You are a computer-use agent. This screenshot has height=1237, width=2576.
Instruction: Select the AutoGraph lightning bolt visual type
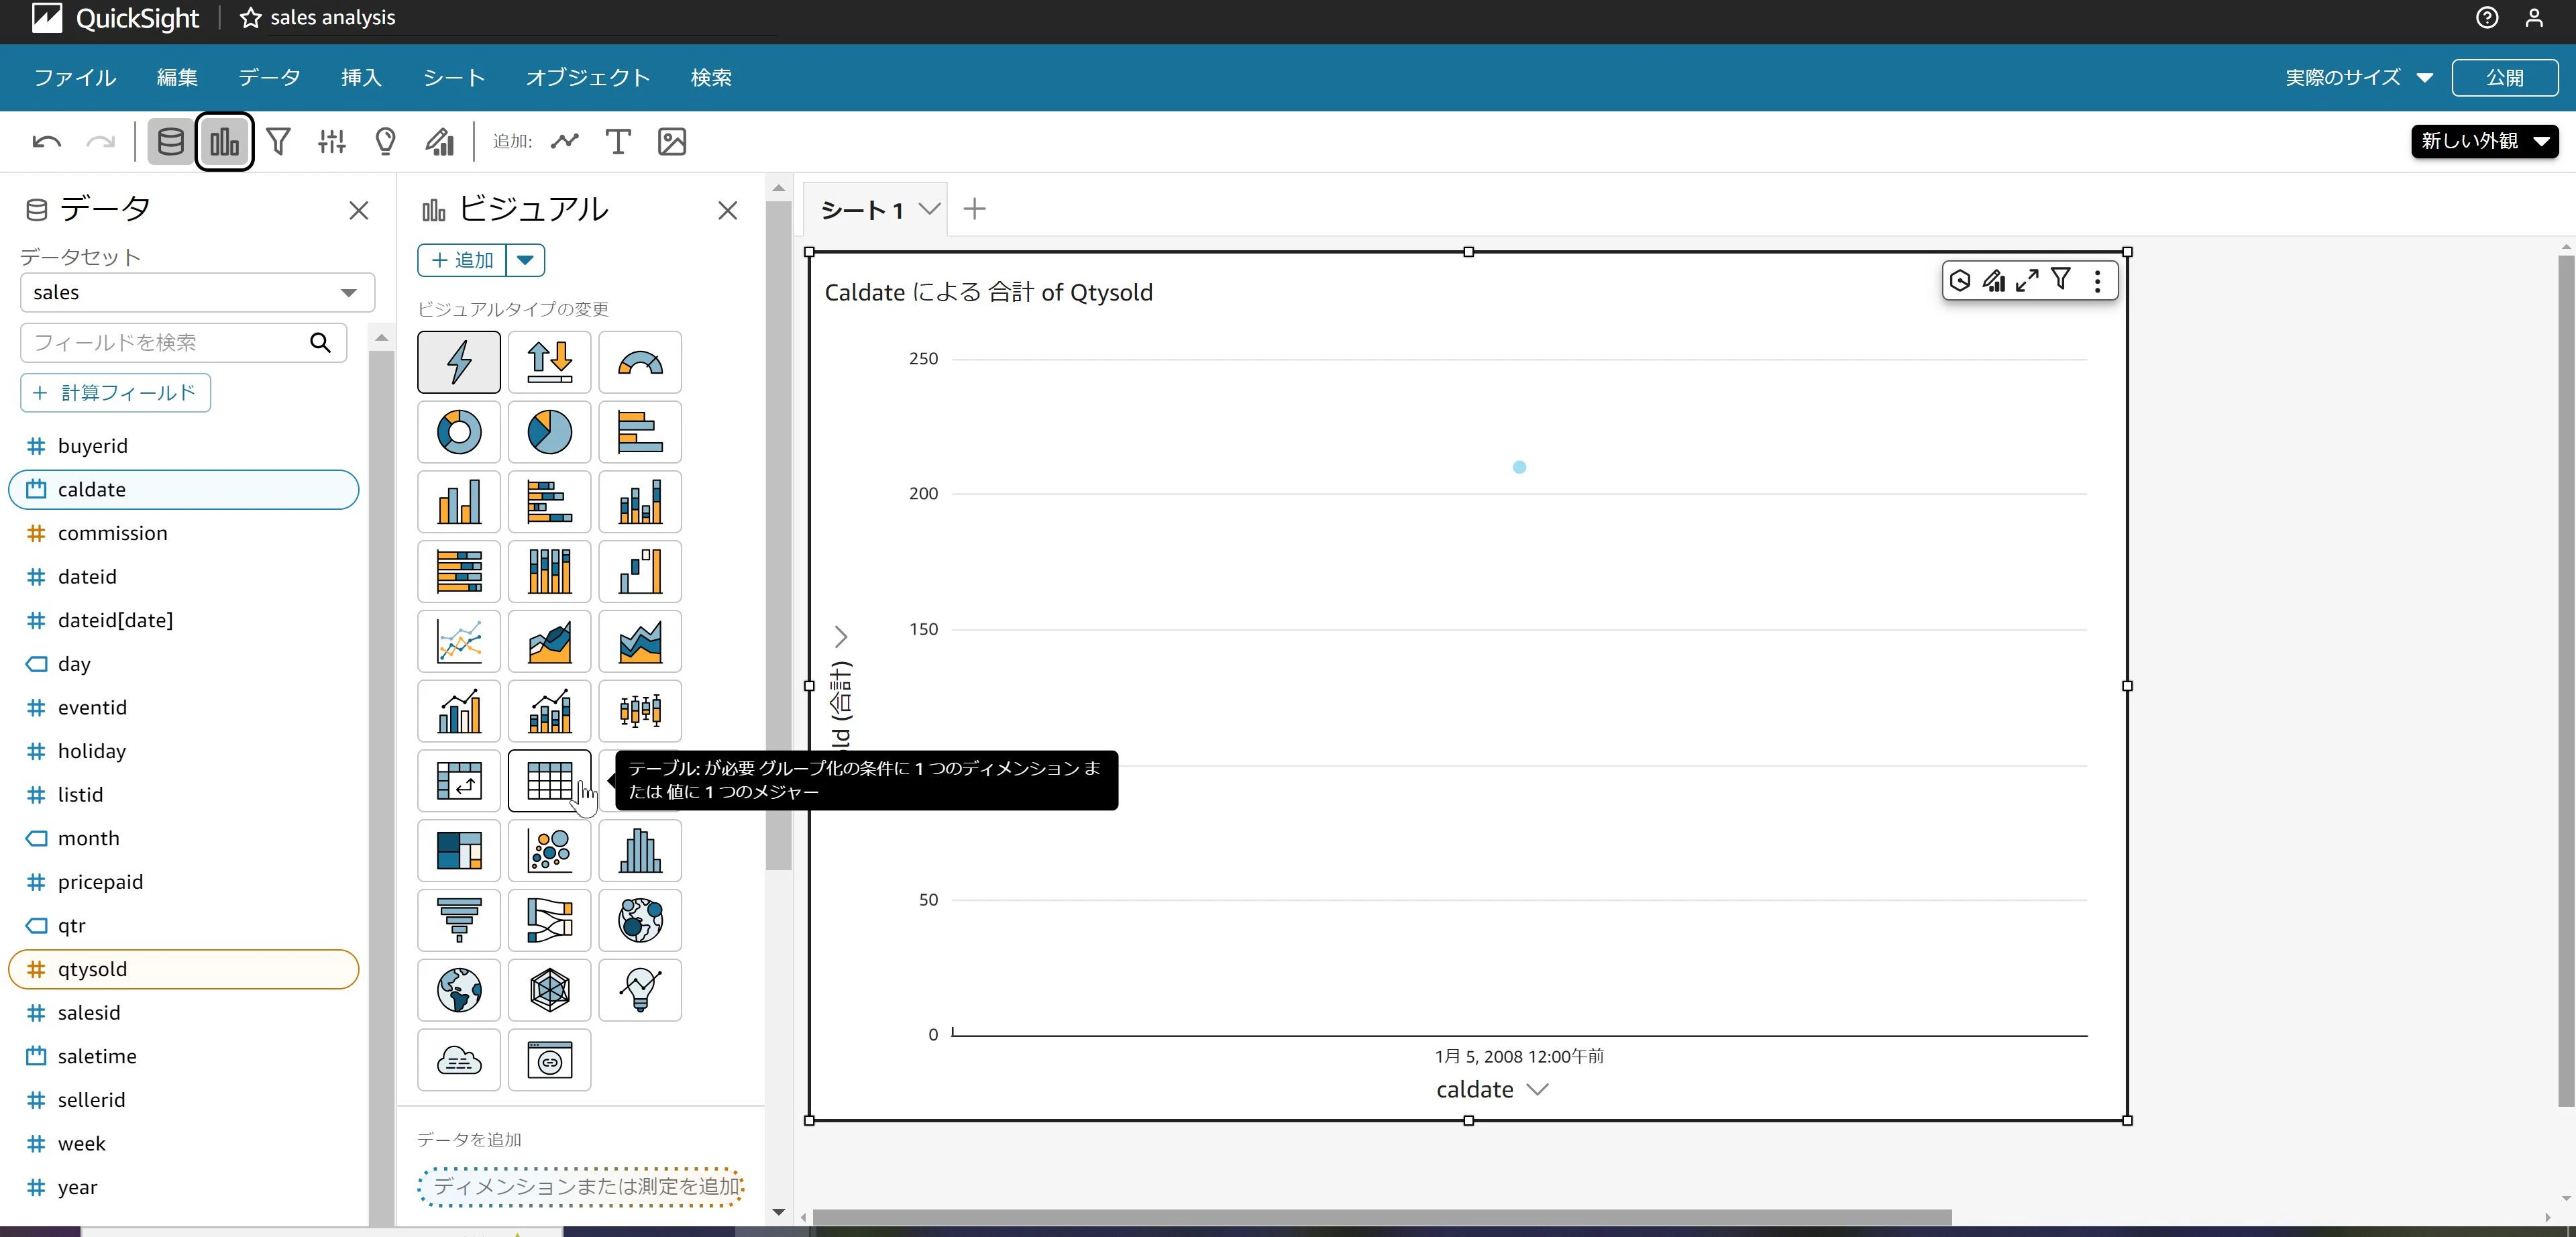(x=459, y=362)
